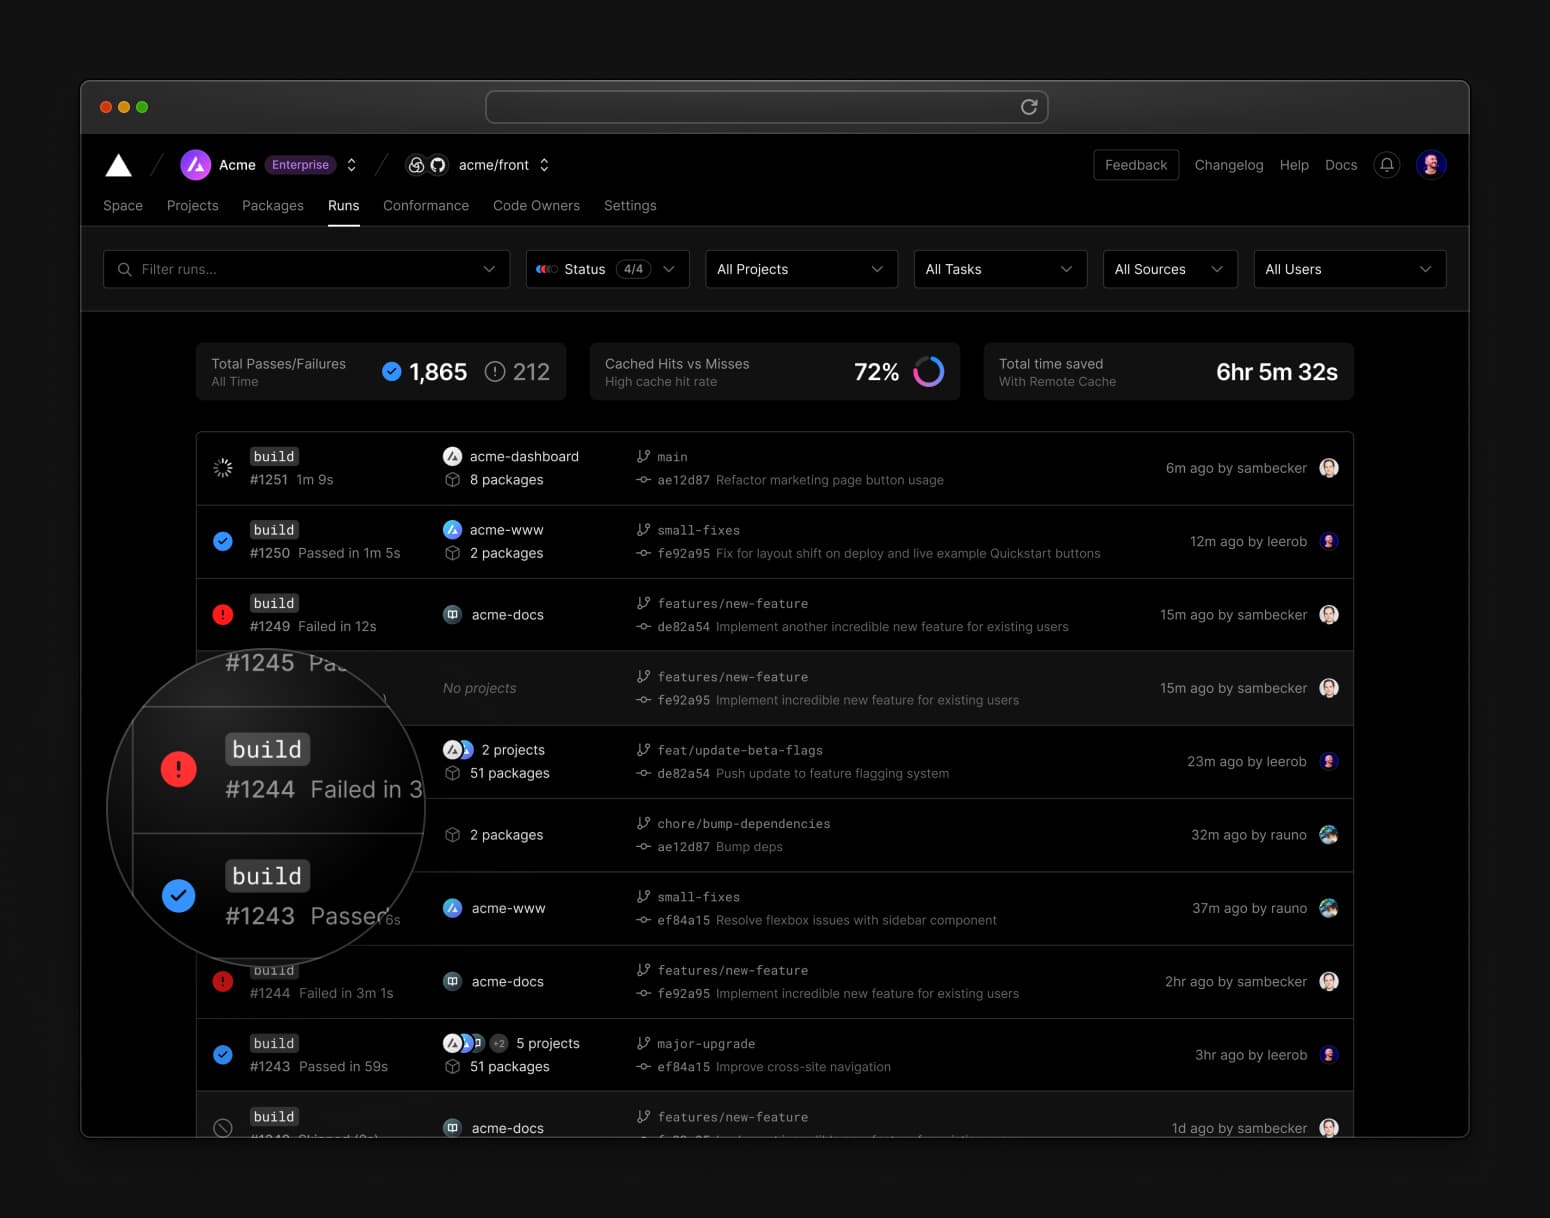Open the All Users filter dropdown
The image size is (1550, 1218).
(1348, 269)
